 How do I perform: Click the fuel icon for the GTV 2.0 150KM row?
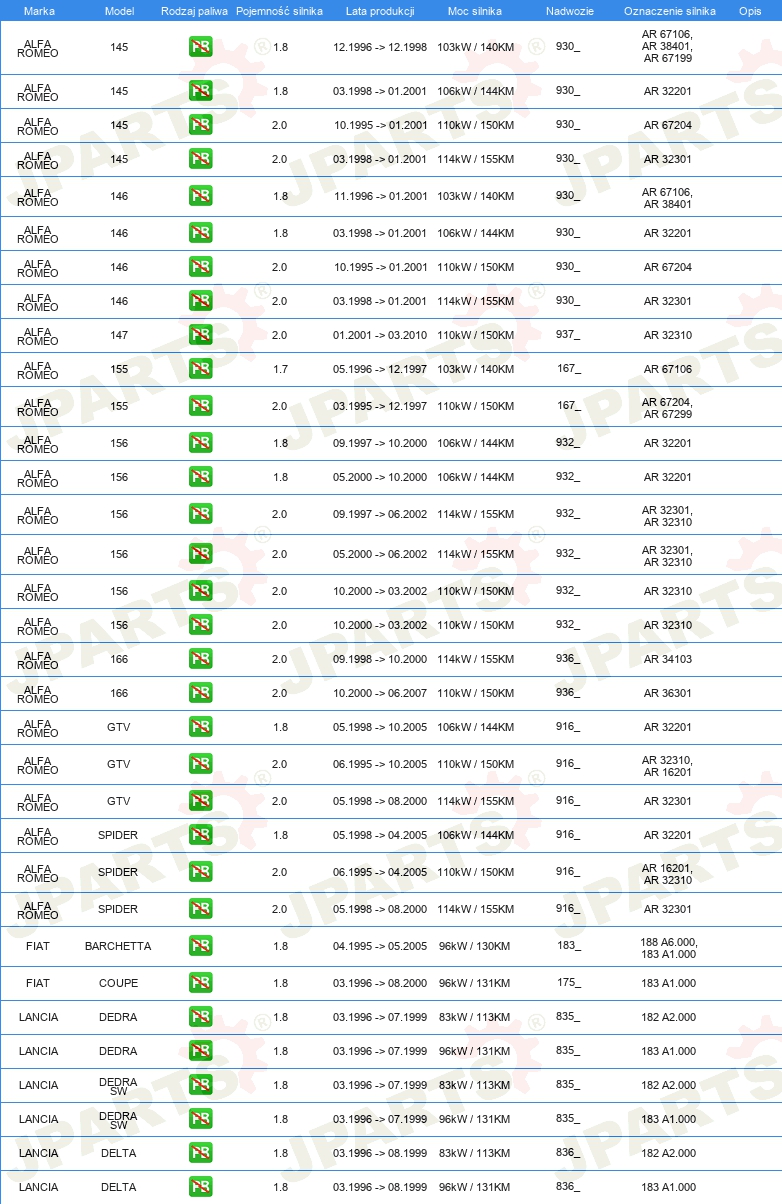[x=201, y=764]
